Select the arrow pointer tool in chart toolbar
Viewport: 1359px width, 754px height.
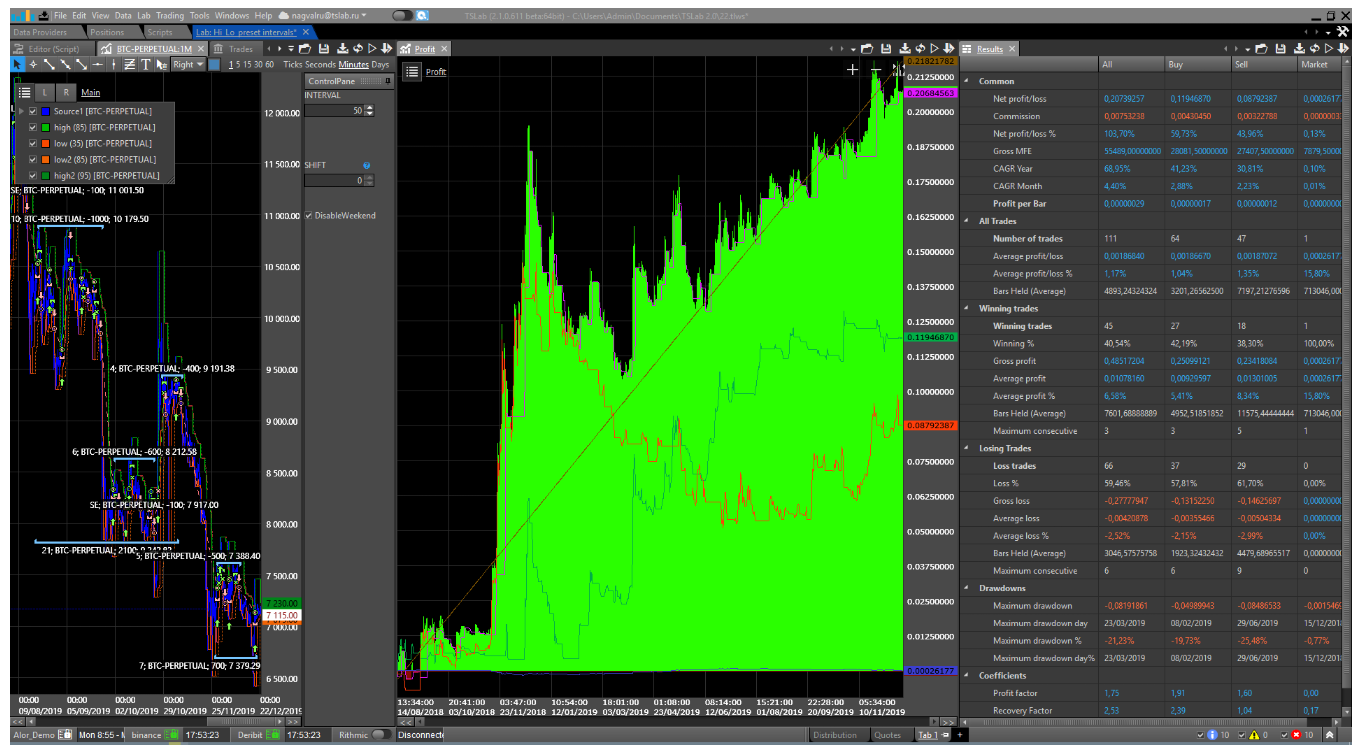coord(17,64)
